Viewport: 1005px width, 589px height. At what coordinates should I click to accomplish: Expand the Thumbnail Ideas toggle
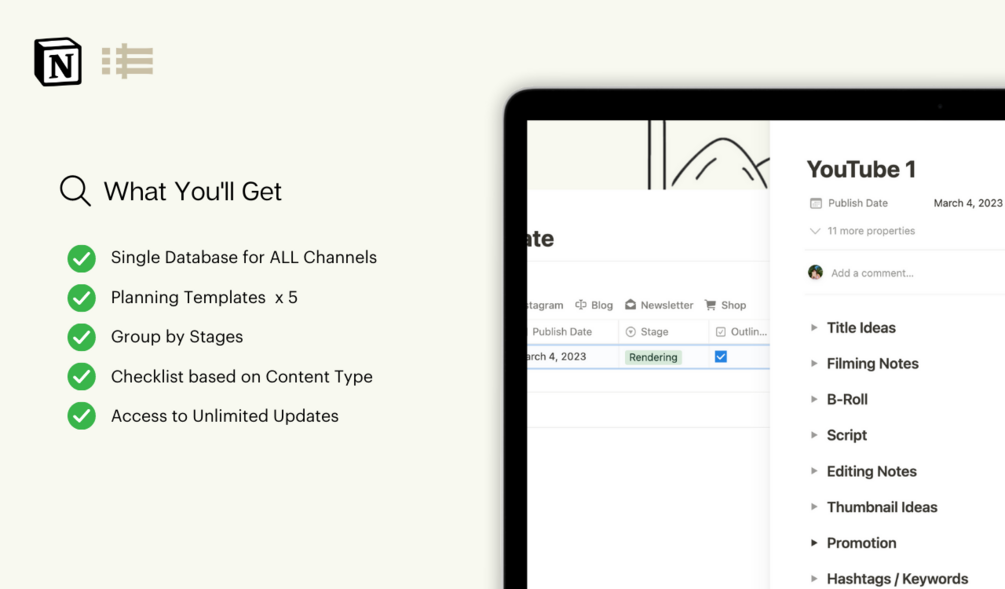click(814, 507)
